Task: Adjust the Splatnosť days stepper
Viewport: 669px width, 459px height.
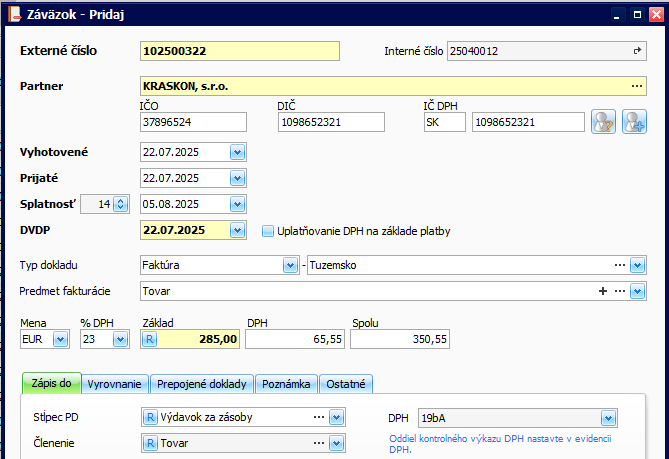Action: point(121,204)
